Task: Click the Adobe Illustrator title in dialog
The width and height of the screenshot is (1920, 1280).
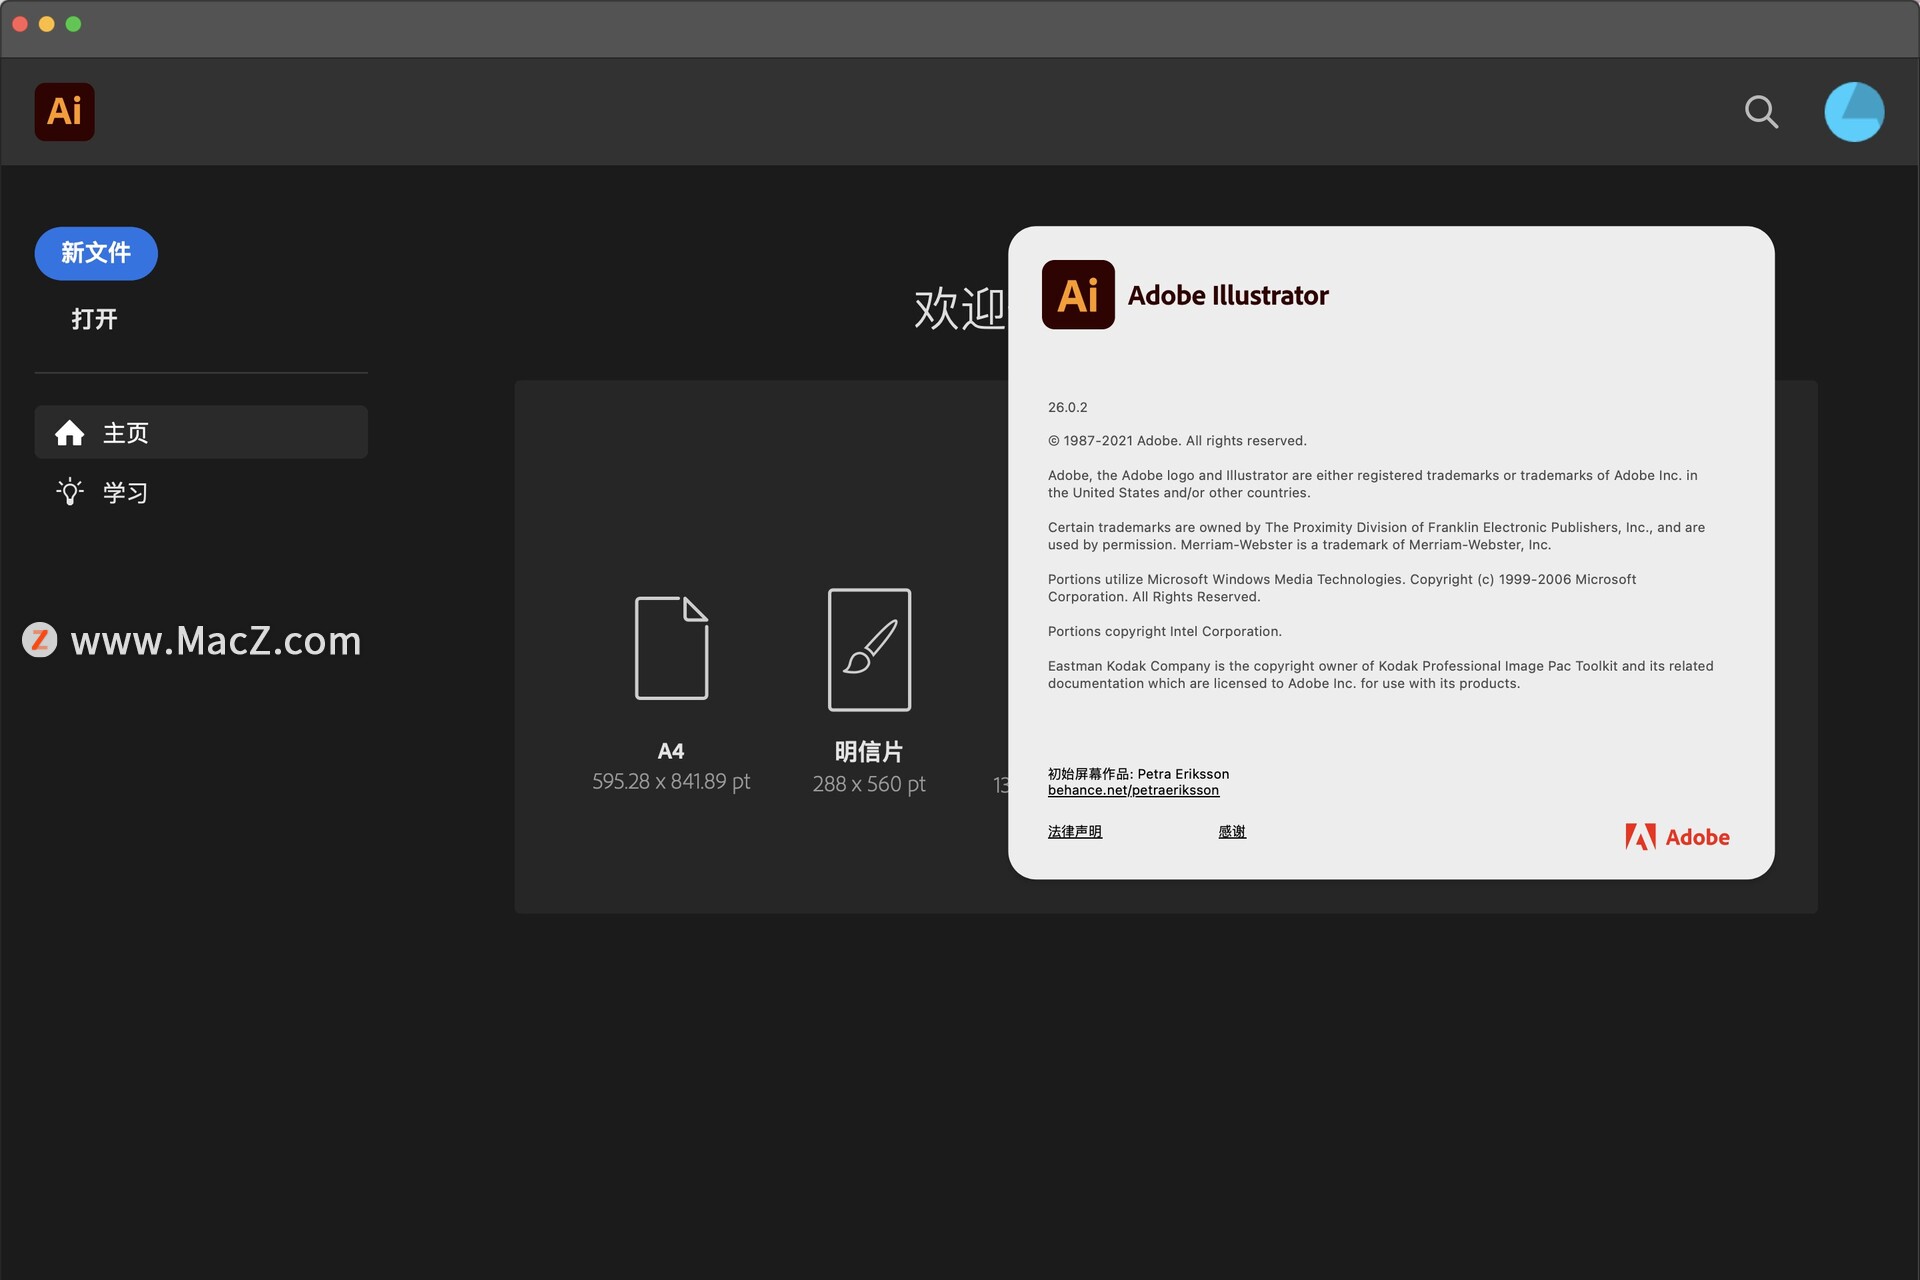Action: (1228, 295)
